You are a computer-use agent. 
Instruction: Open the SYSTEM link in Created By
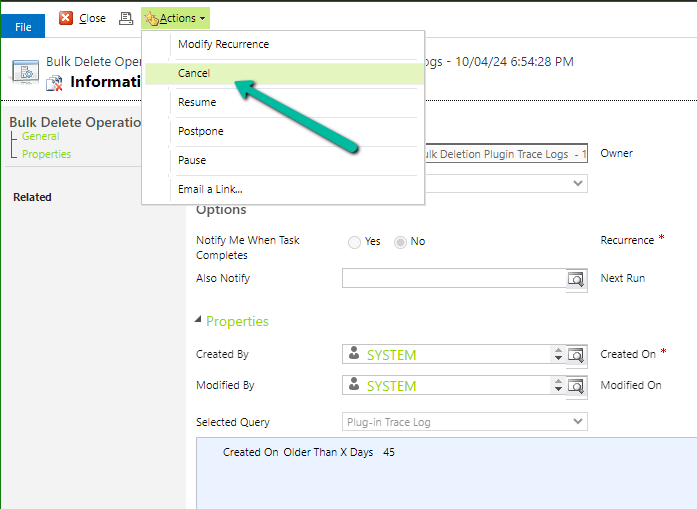click(391, 355)
